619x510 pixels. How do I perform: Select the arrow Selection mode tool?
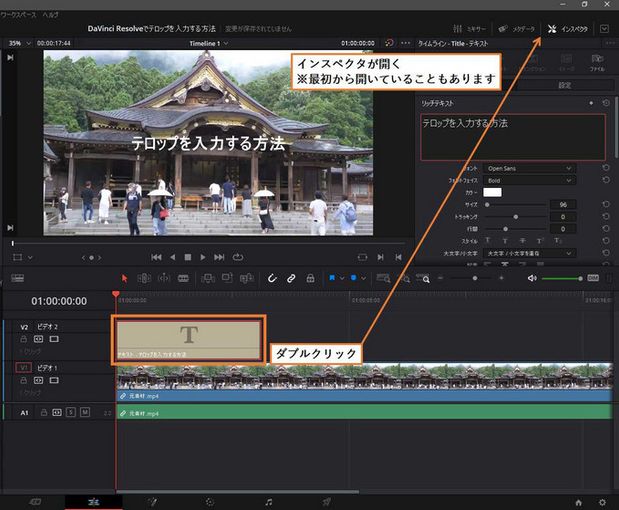125,278
